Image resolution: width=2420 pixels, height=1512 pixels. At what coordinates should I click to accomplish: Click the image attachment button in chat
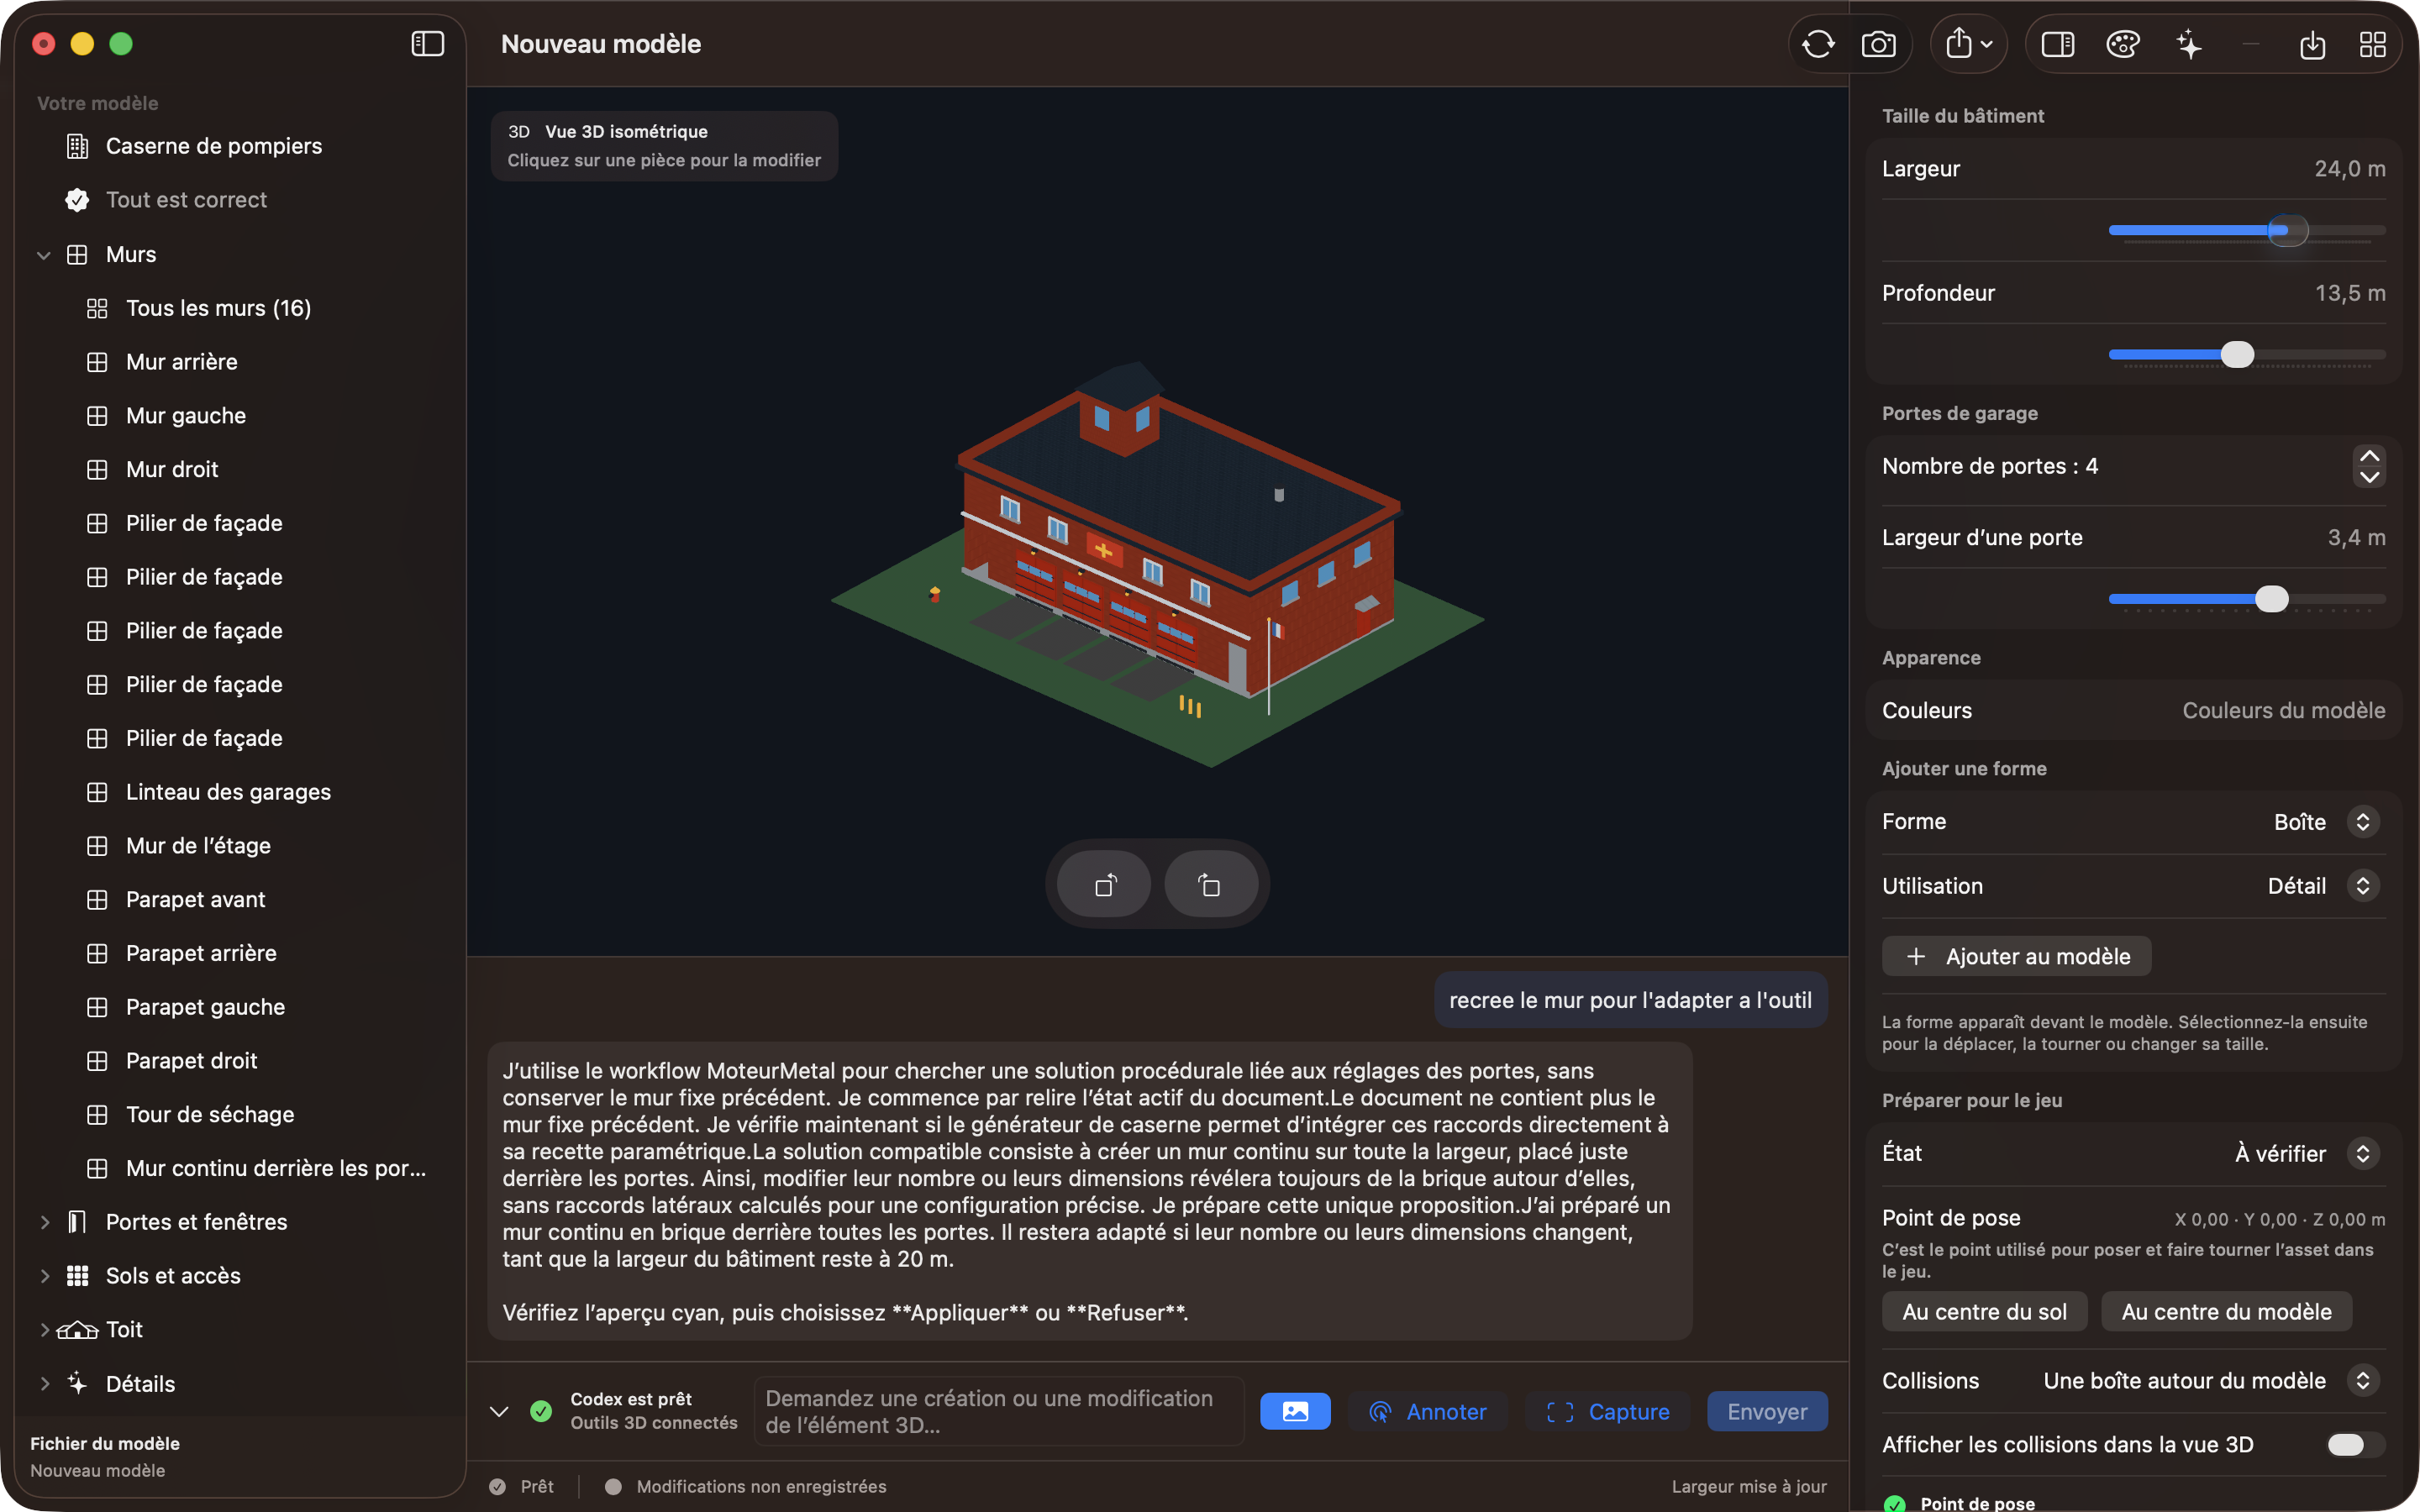point(1295,1411)
